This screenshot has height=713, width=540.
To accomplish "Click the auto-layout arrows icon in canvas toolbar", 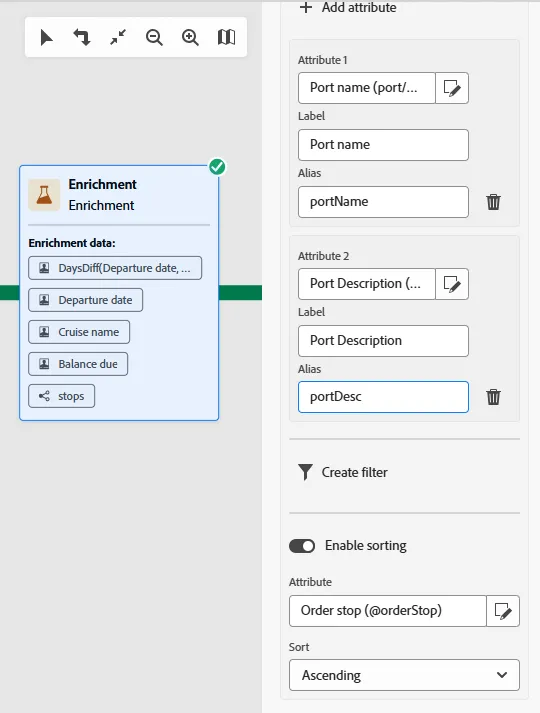I will click(x=82, y=37).
